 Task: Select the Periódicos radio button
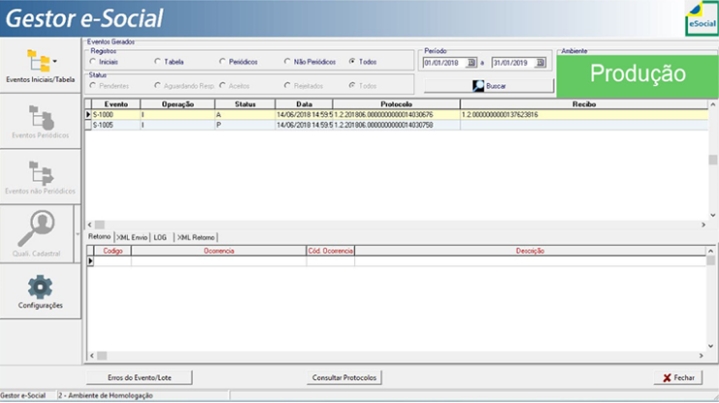click(222, 61)
